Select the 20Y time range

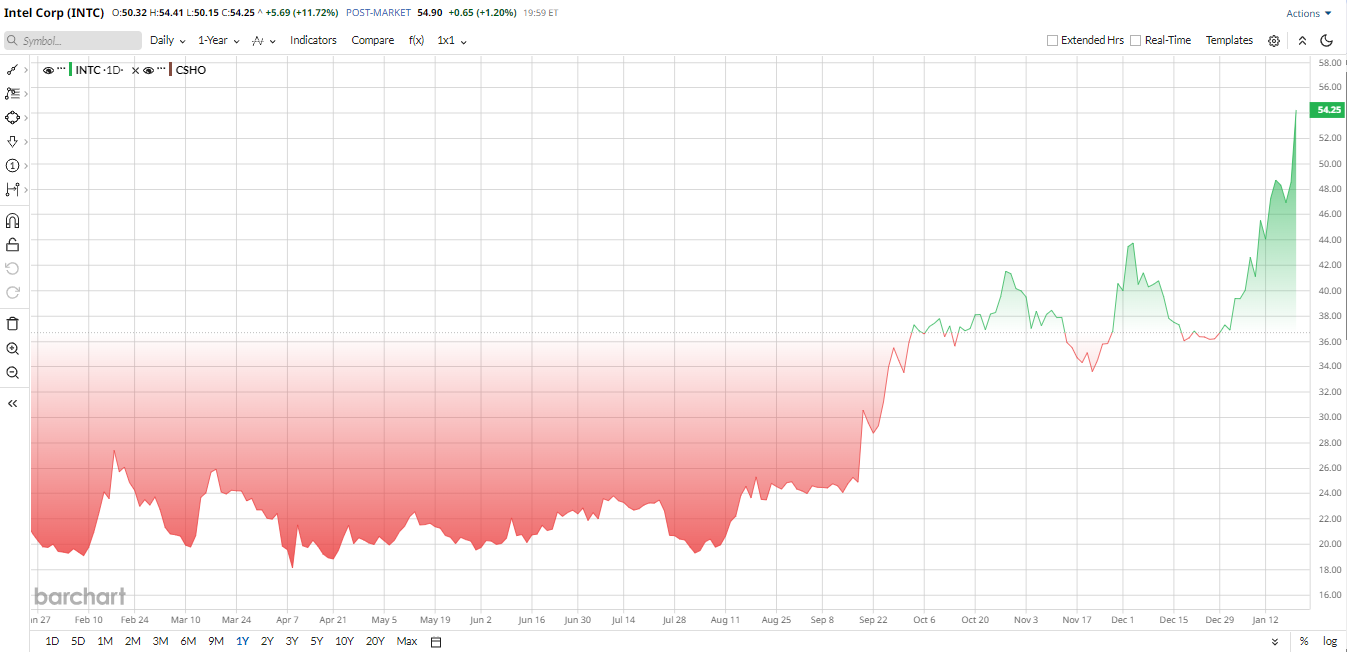click(x=375, y=641)
